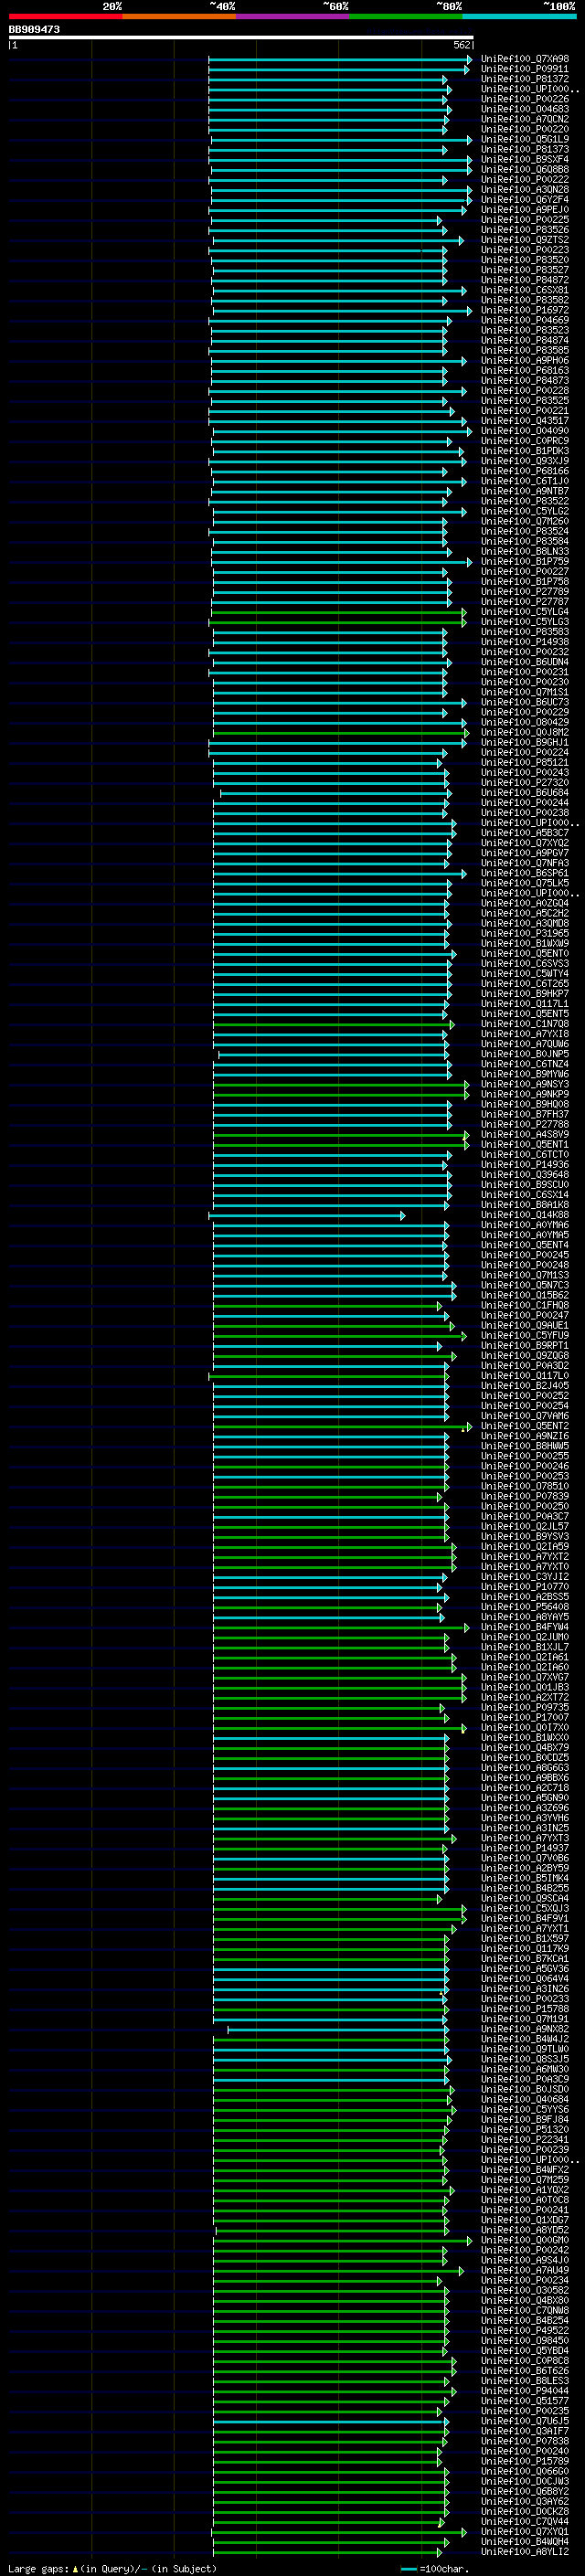Click the orange ~40% identity legend segment
The image size is (585, 2576).
[x=179, y=16]
